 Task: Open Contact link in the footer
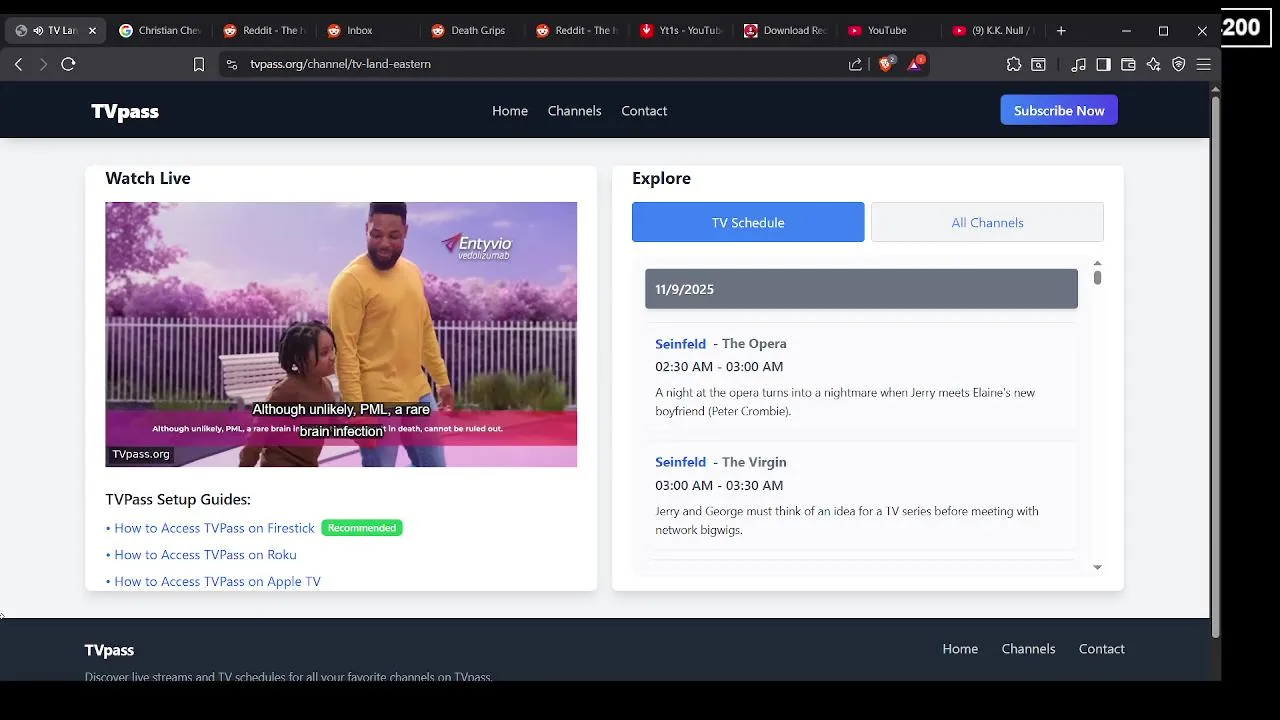(1102, 649)
